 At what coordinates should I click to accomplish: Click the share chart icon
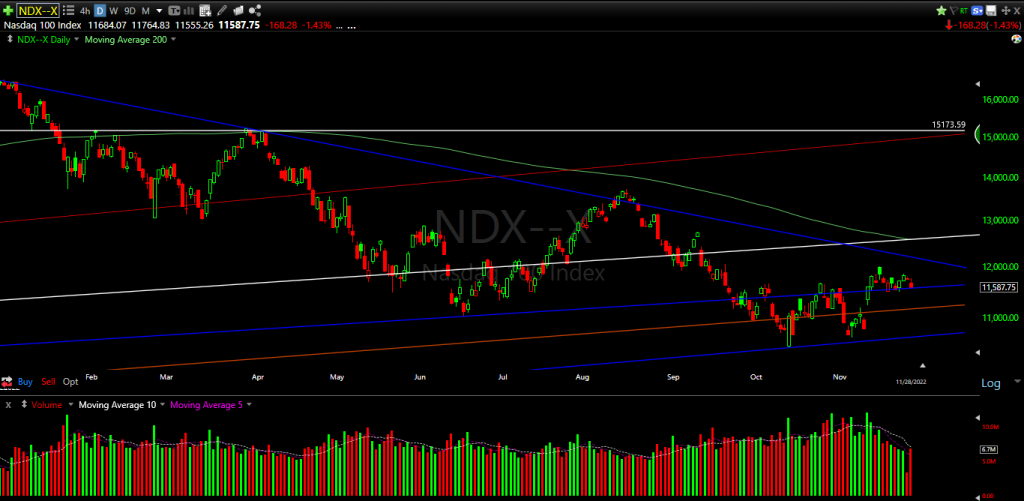pos(255,10)
